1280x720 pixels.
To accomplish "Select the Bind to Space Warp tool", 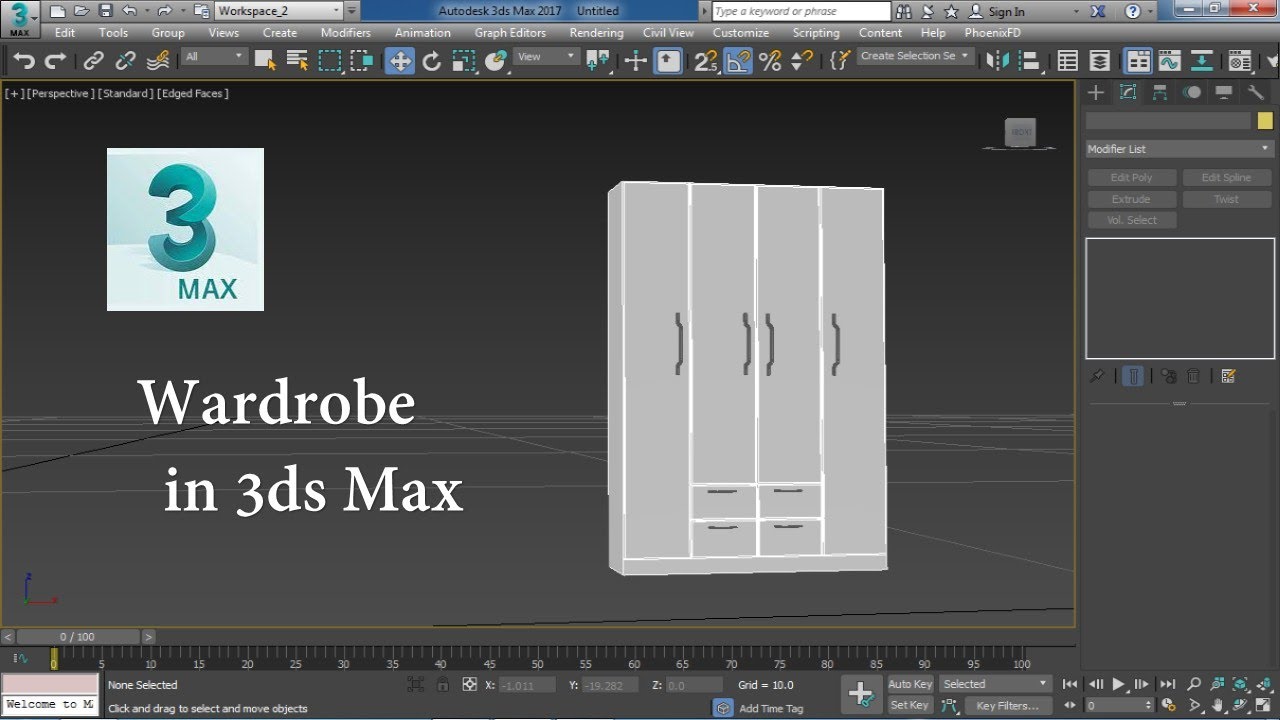I will (x=158, y=61).
